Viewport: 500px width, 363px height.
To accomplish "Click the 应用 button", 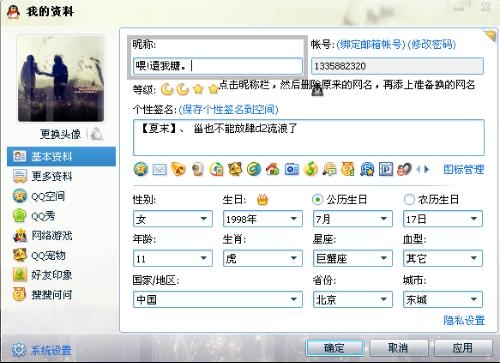I will pyautogui.click(x=463, y=348).
